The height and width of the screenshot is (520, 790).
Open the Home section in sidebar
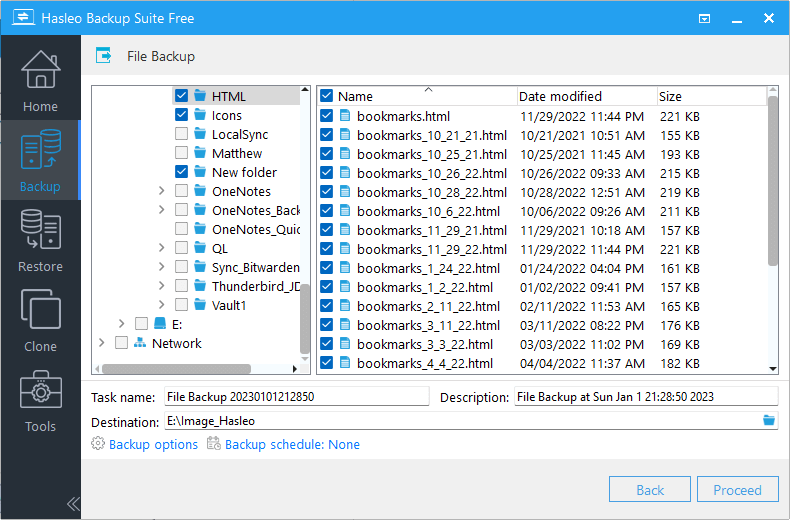40,80
